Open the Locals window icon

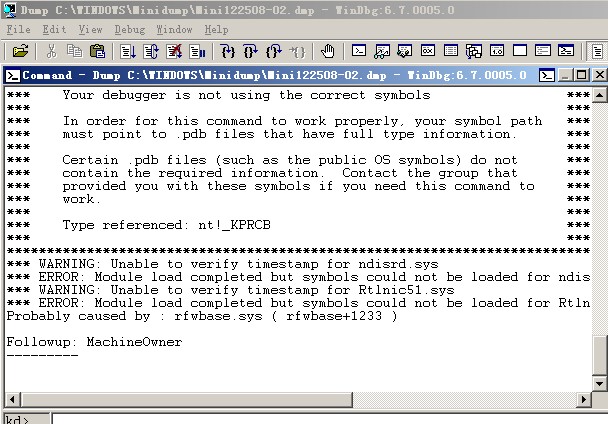coord(404,51)
